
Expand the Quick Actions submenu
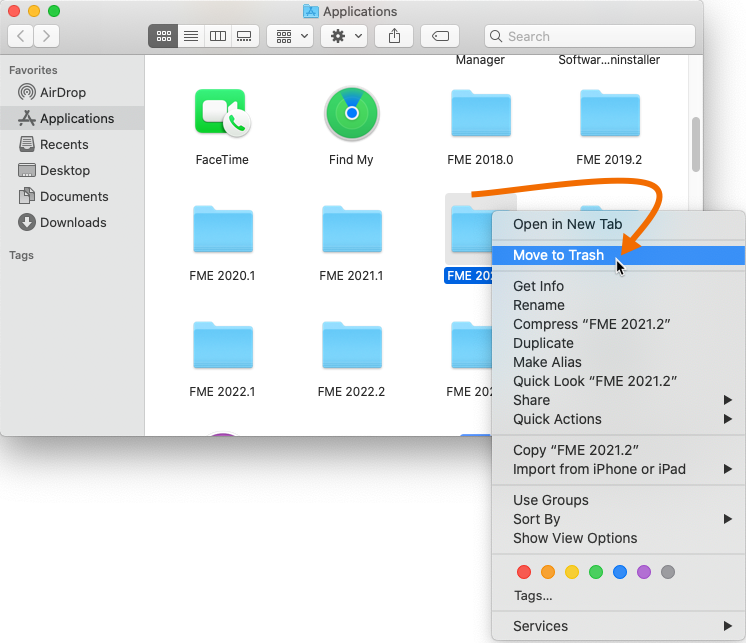(x=618, y=419)
